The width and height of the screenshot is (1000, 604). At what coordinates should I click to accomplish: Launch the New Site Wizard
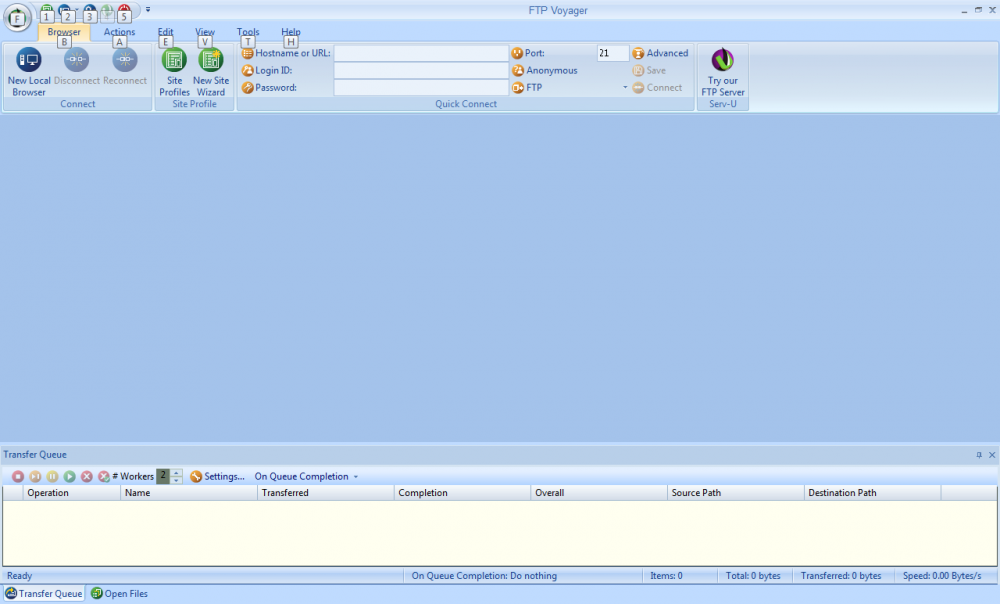[211, 70]
